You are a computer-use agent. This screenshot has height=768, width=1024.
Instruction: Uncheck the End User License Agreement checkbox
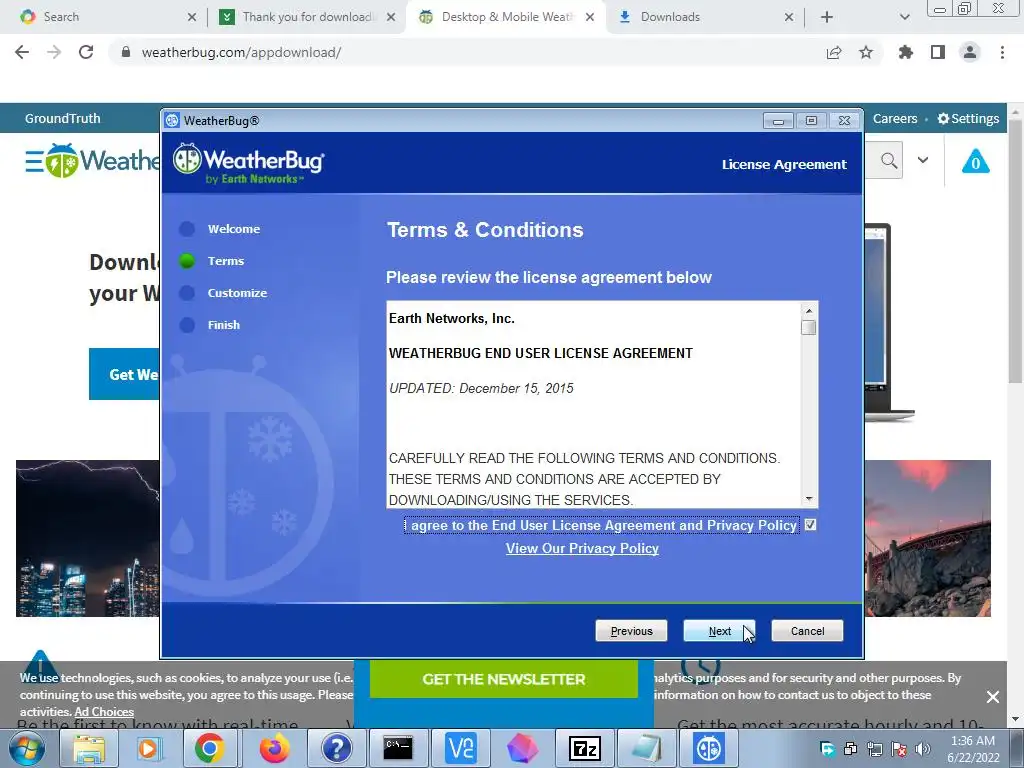(810, 525)
